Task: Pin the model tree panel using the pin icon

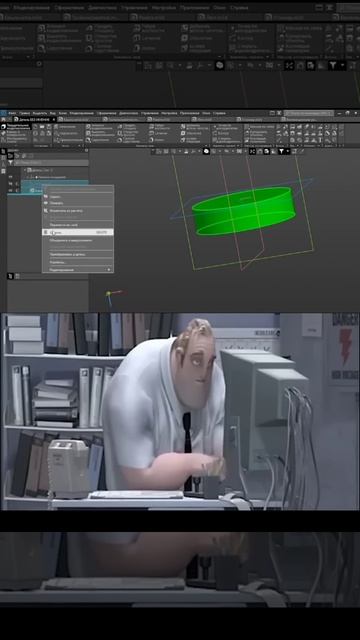Action: coord(86,150)
